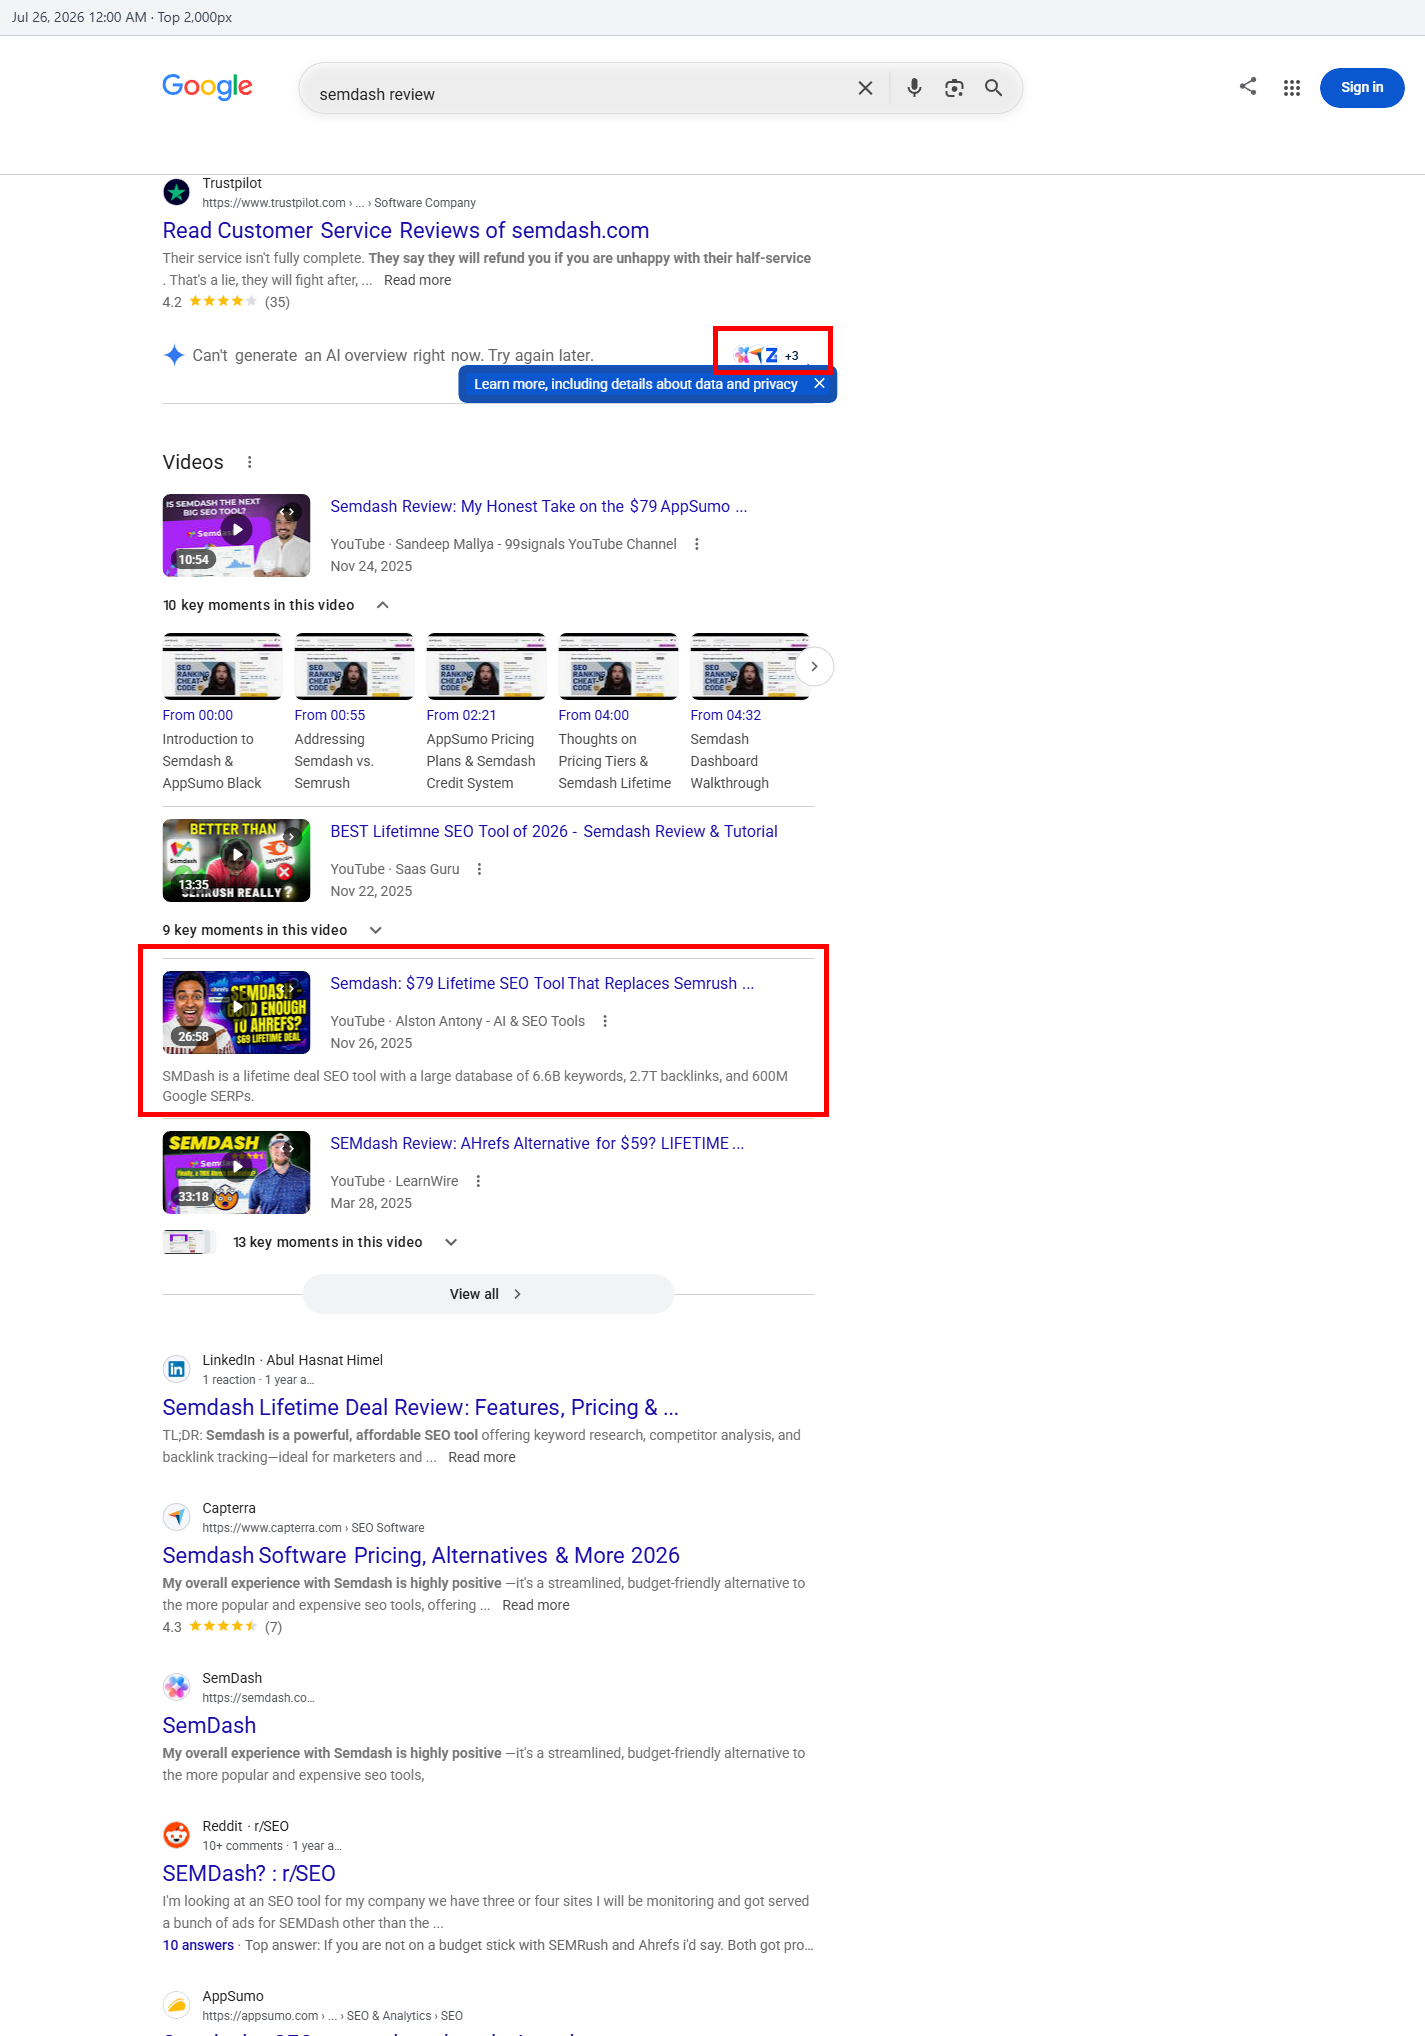
Task: Click the Trustpilot star favicon
Action: pos(177,191)
